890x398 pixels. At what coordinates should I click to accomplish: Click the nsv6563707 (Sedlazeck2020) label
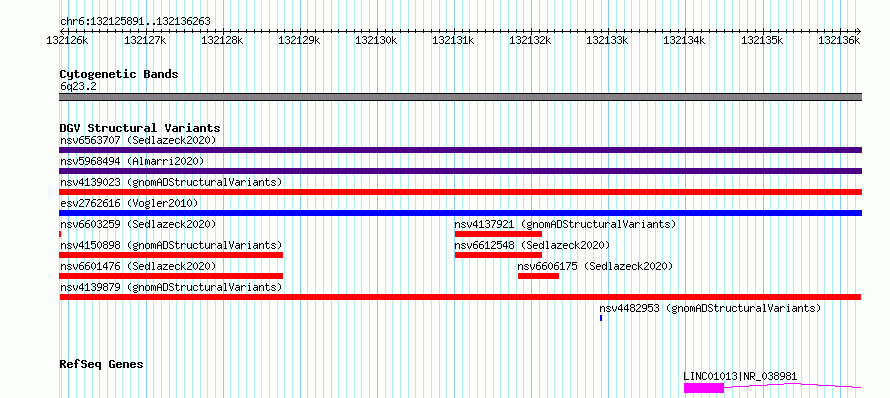[x=138, y=140]
